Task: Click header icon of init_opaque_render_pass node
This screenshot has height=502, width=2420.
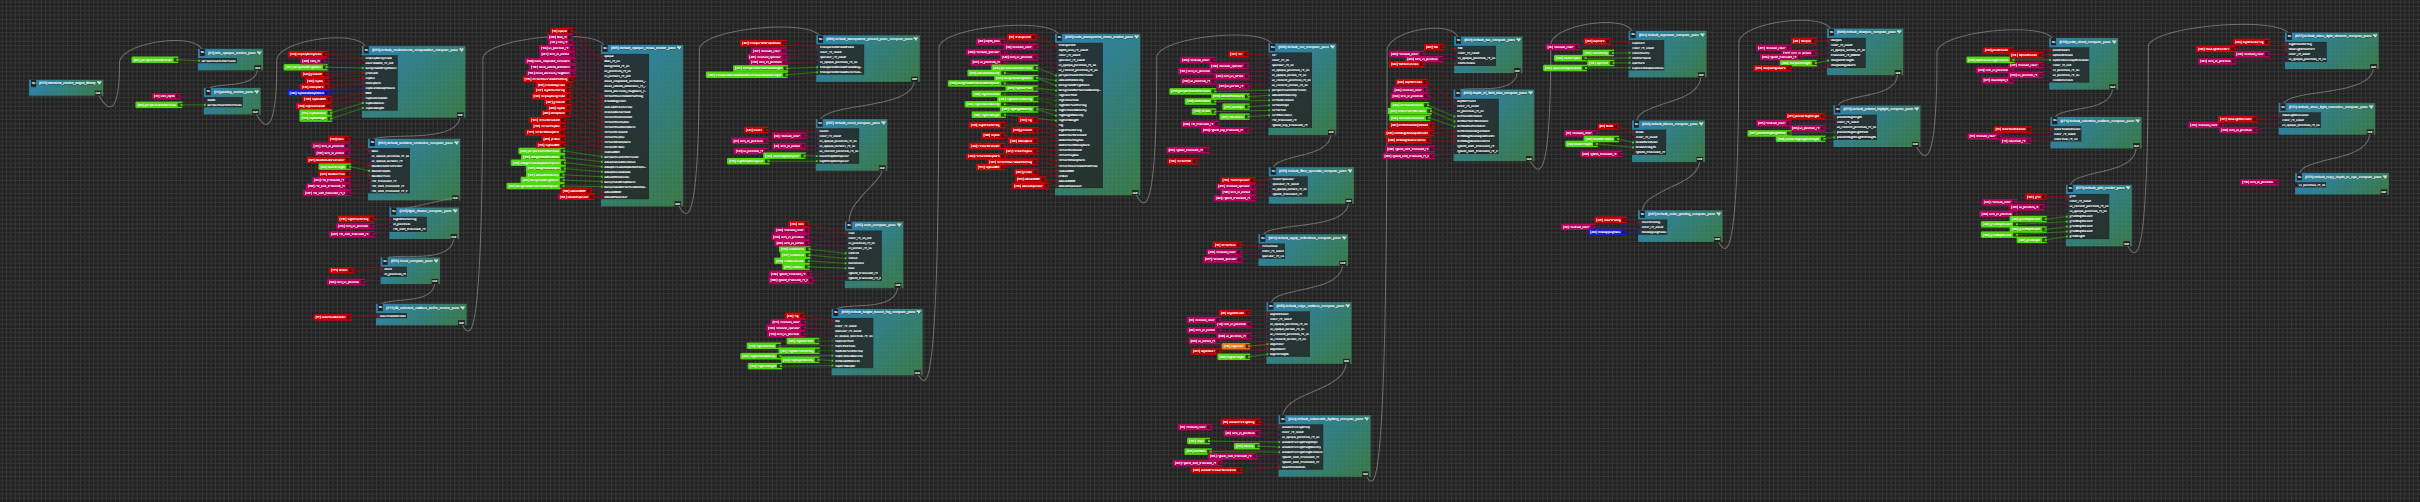Action: coord(202,51)
